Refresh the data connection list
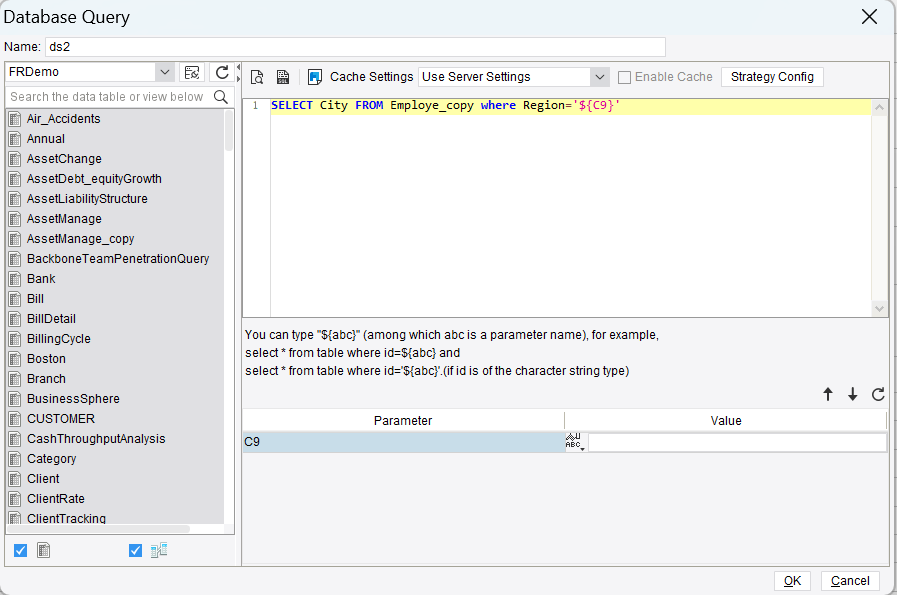The height and width of the screenshot is (595, 897). click(220, 72)
